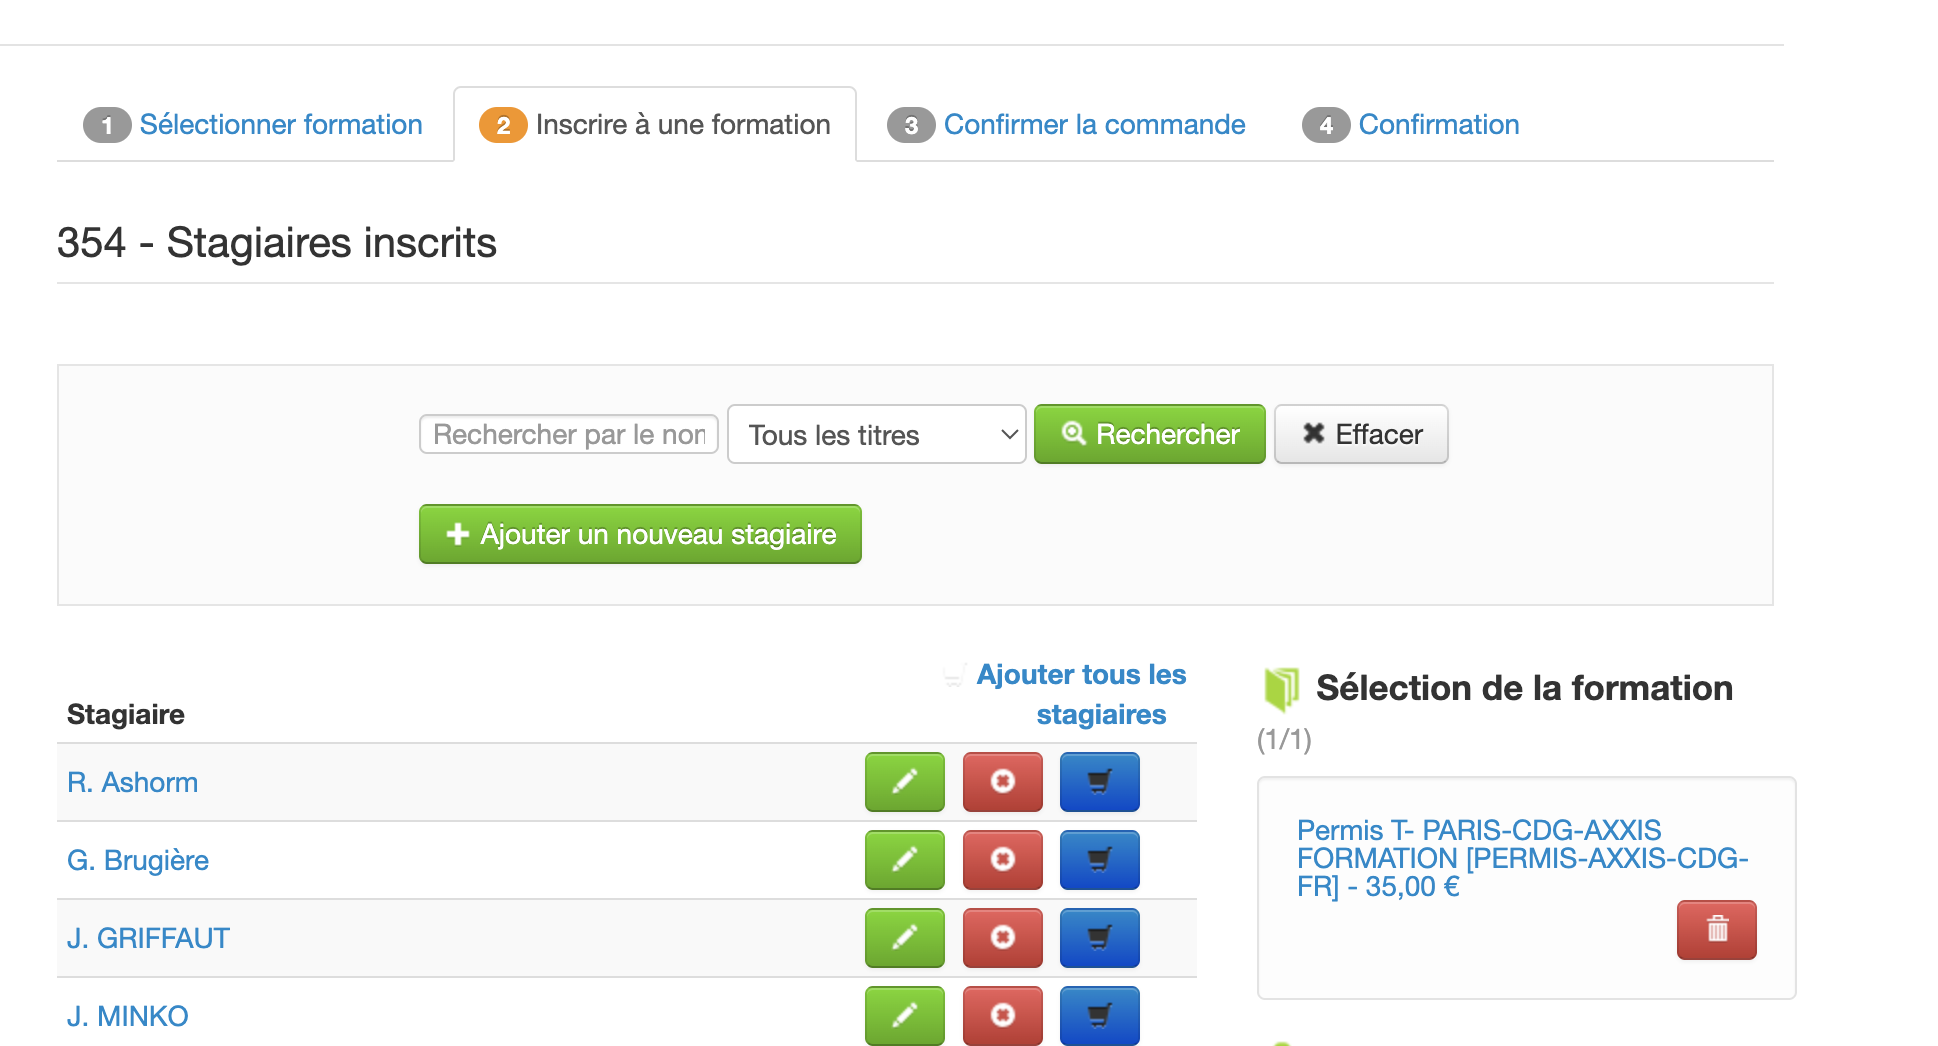Viewport: 1938px width, 1046px height.
Task: Edit trainee G. Brugière with pencil icon
Action: (904, 859)
